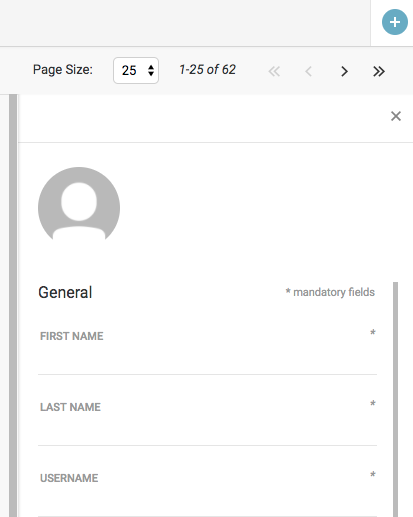Close the user details panel
The image size is (413, 517).
396,116
